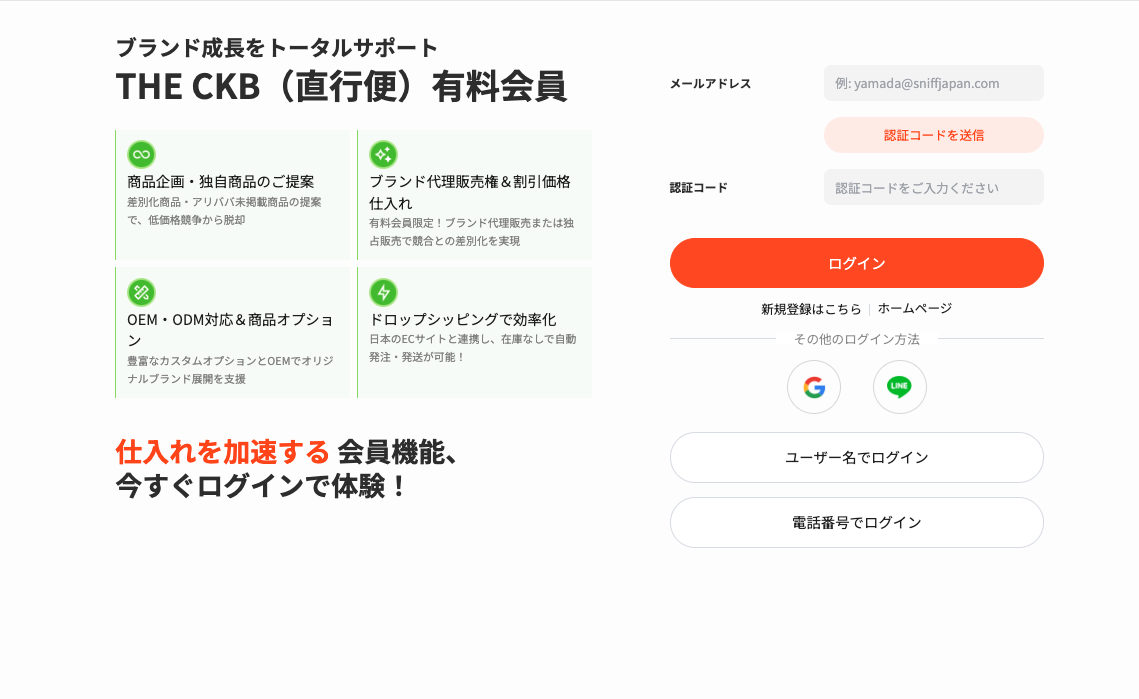The height and width of the screenshot is (699, 1139).
Task: Click the lightning dropshipping icon
Action: 384,292
